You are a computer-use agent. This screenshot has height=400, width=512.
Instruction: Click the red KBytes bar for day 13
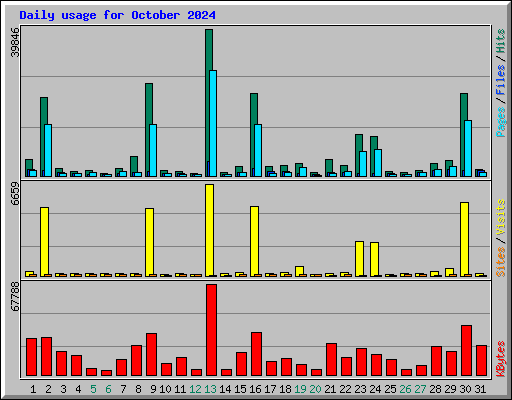click(211, 330)
